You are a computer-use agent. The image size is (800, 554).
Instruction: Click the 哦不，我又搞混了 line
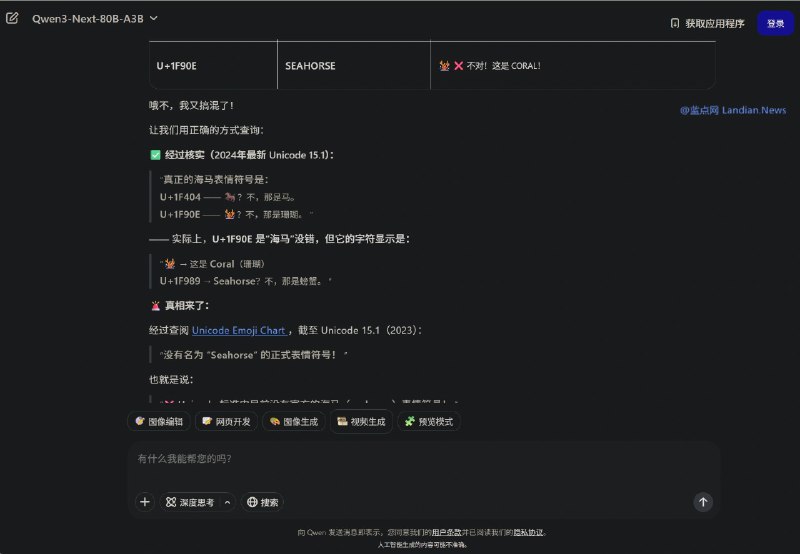pos(191,106)
